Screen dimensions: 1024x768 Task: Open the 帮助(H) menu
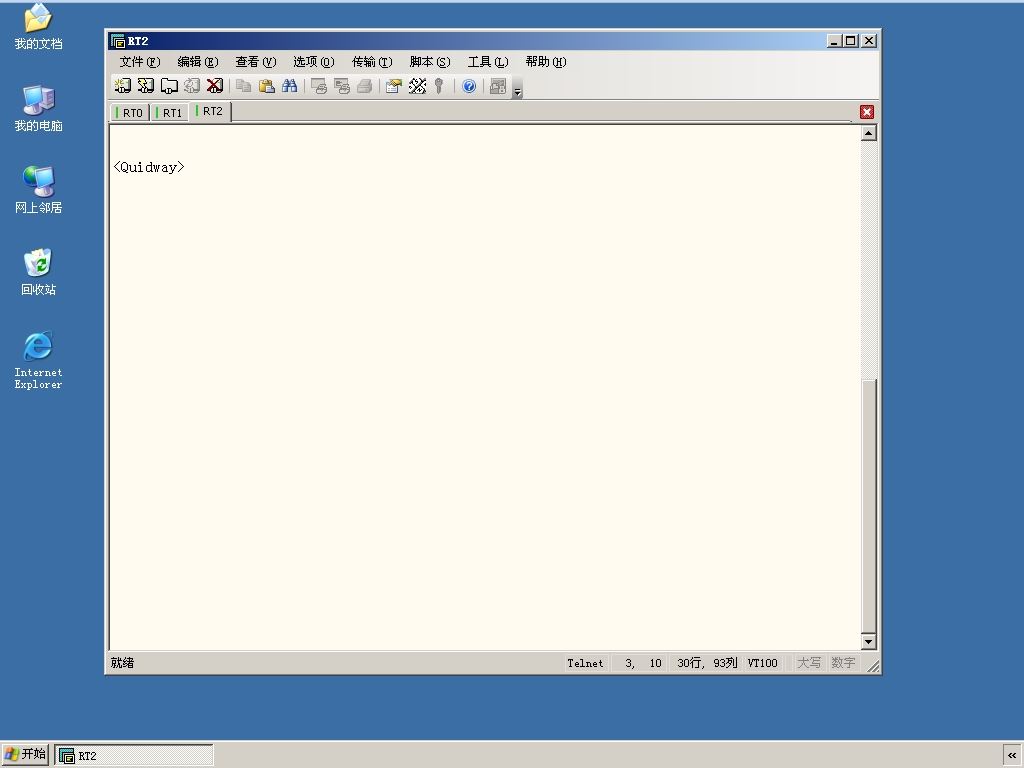point(546,61)
